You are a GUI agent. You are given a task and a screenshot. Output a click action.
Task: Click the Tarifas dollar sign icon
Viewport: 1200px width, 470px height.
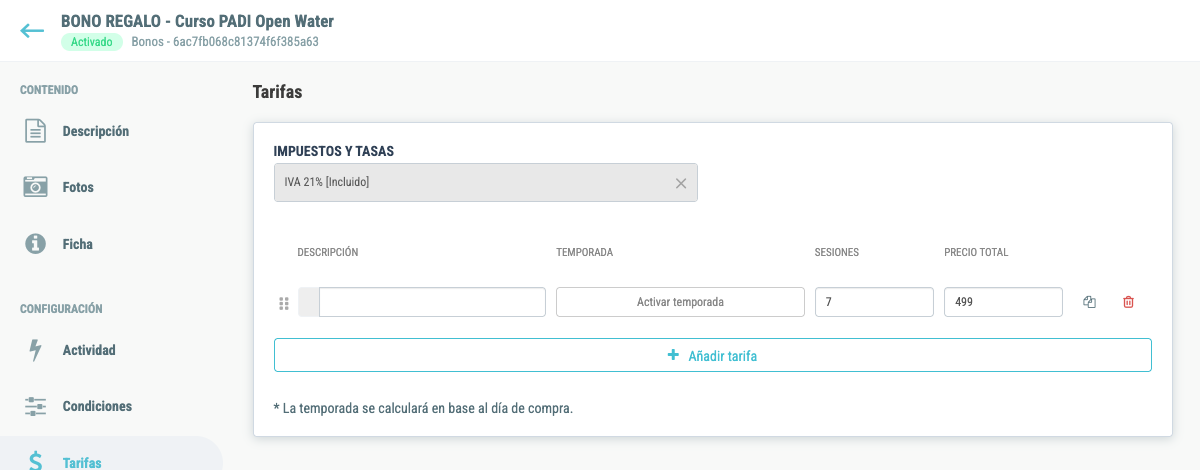coord(36,462)
